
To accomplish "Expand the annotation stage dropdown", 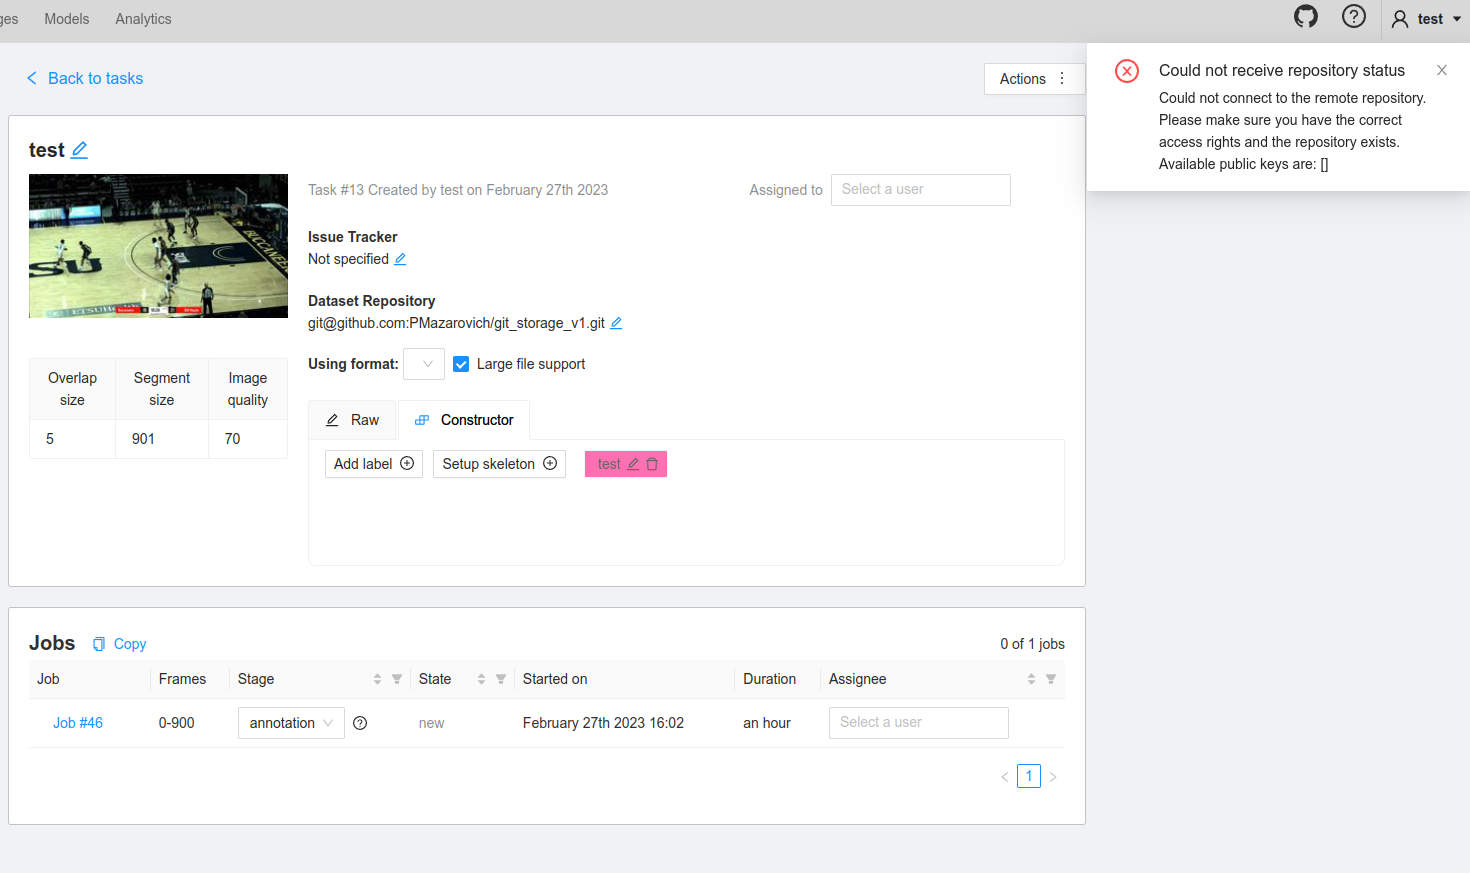I will (x=291, y=723).
